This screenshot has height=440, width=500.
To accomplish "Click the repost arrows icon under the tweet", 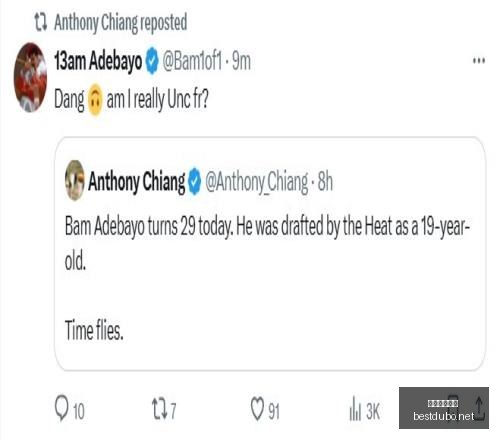I will tap(160, 409).
